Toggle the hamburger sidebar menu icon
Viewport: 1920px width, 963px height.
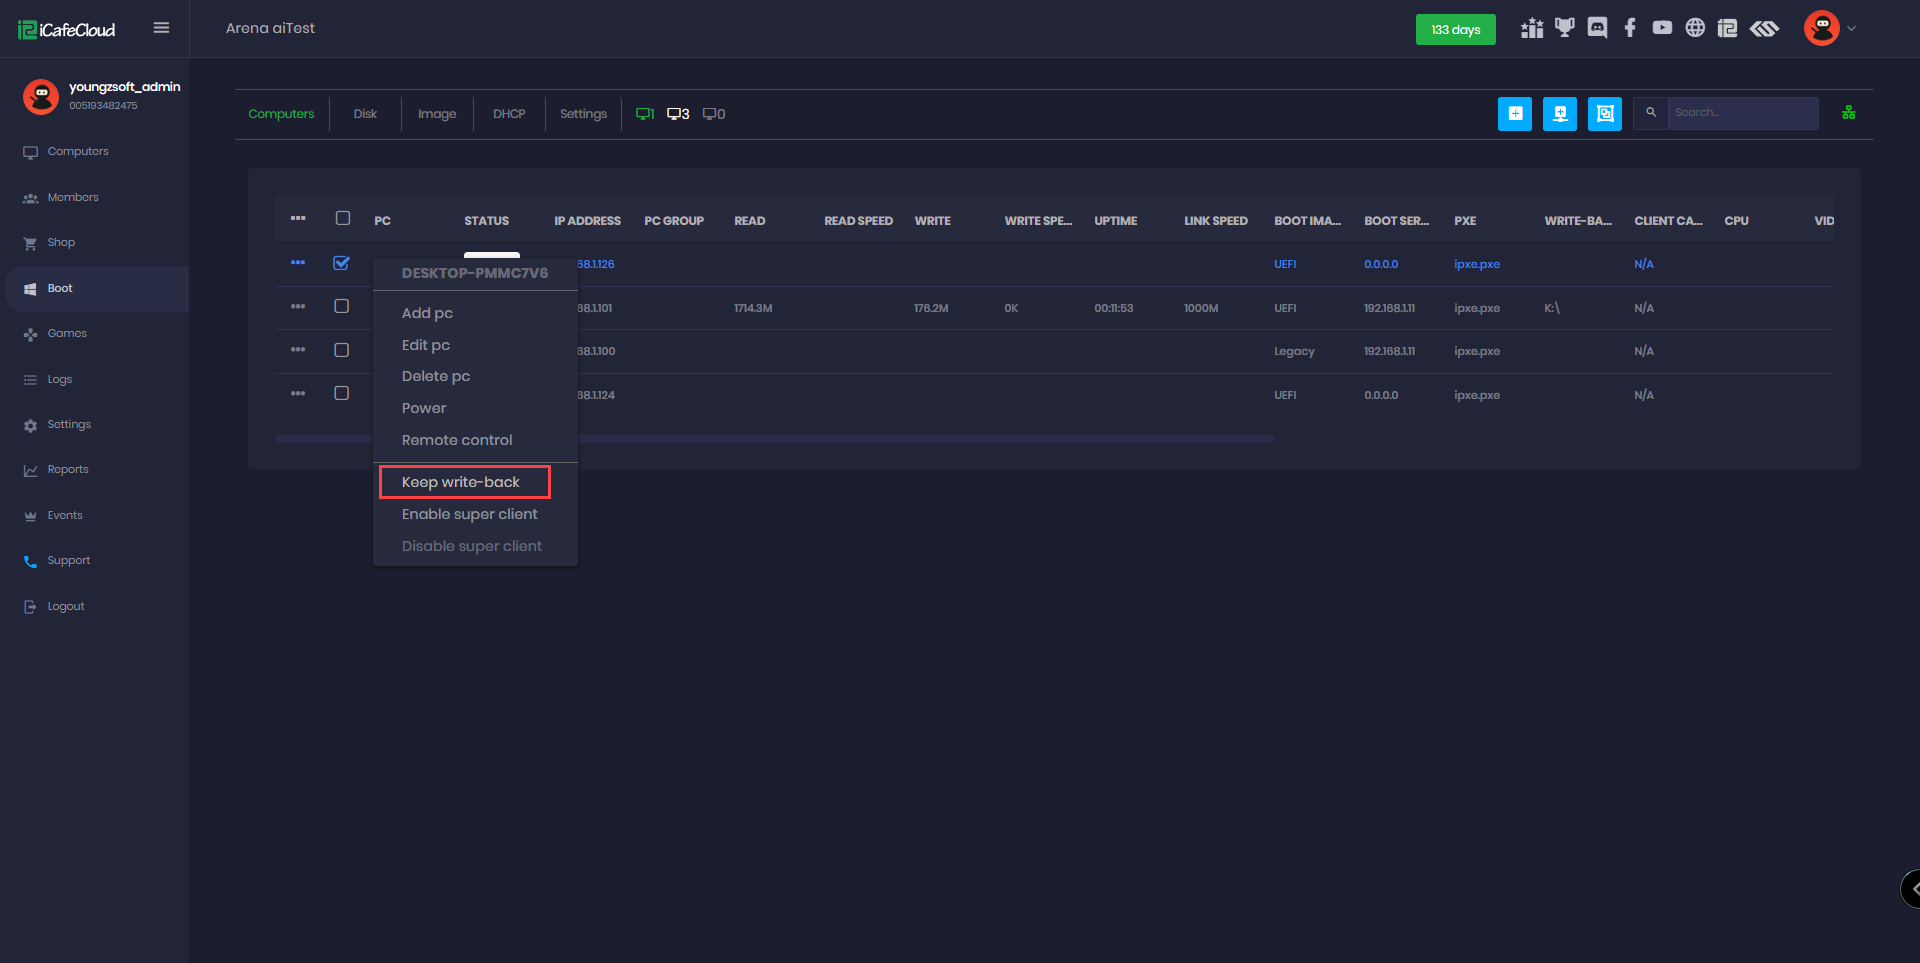[161, 28]
